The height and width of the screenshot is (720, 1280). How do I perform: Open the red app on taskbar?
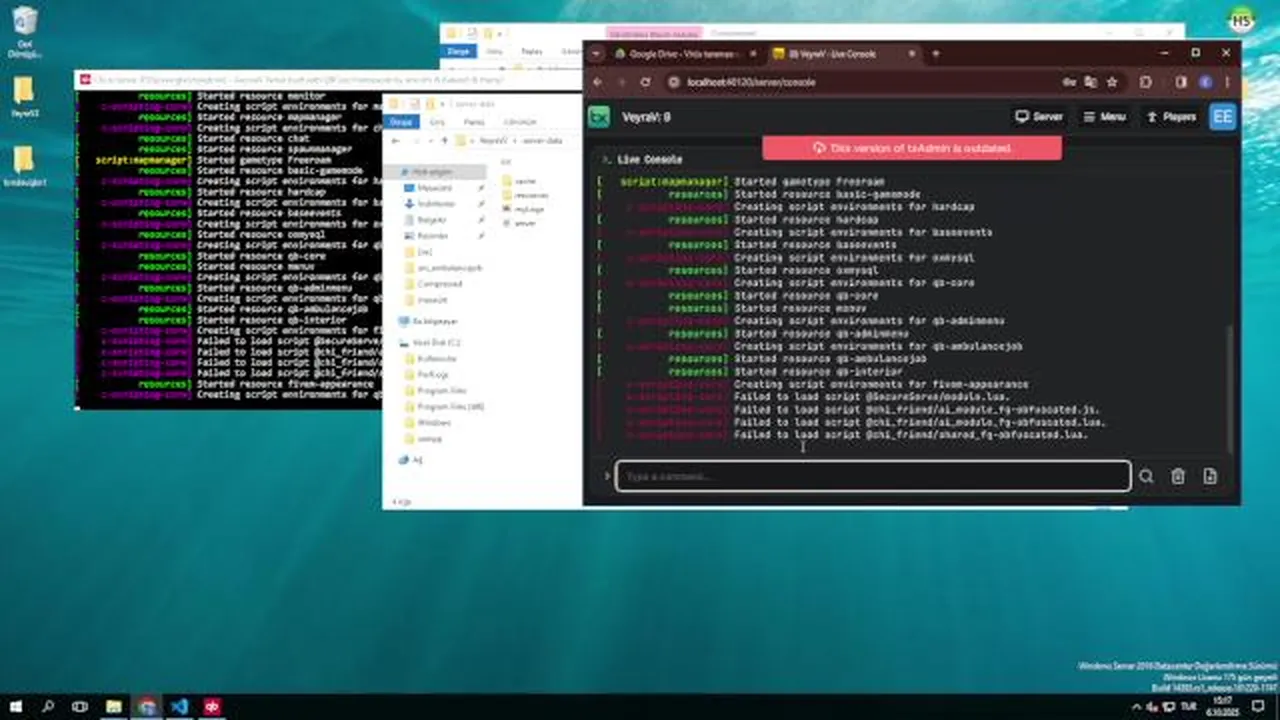pyautogui.click(x=212, y=706)
